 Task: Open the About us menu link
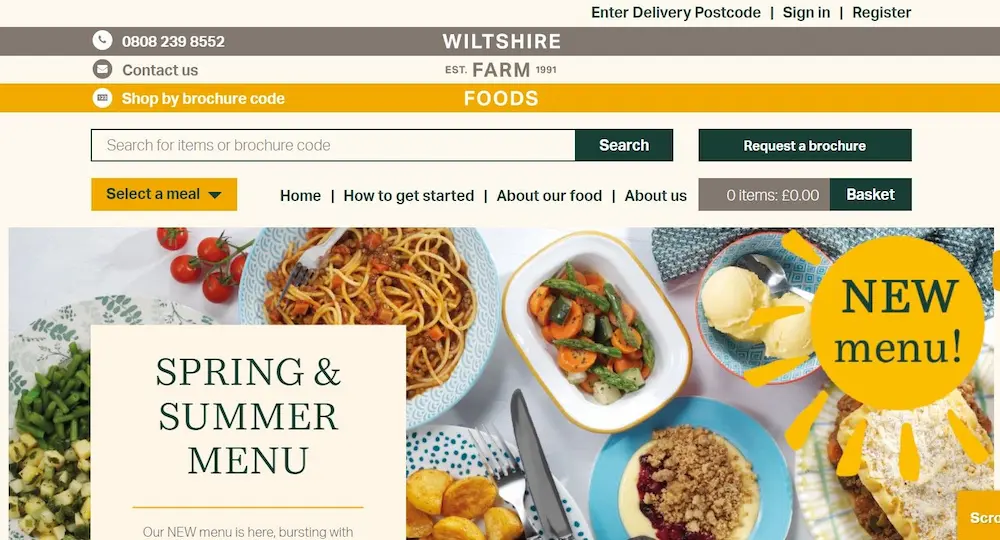click(x=656, y=196)
